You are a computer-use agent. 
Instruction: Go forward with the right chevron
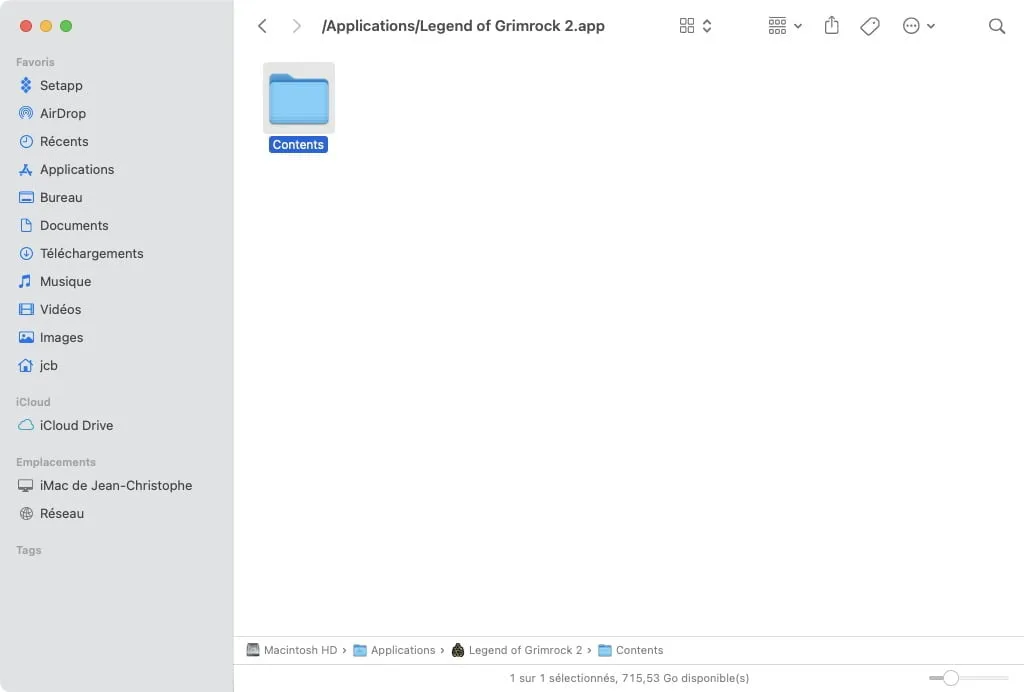point(296,26)
